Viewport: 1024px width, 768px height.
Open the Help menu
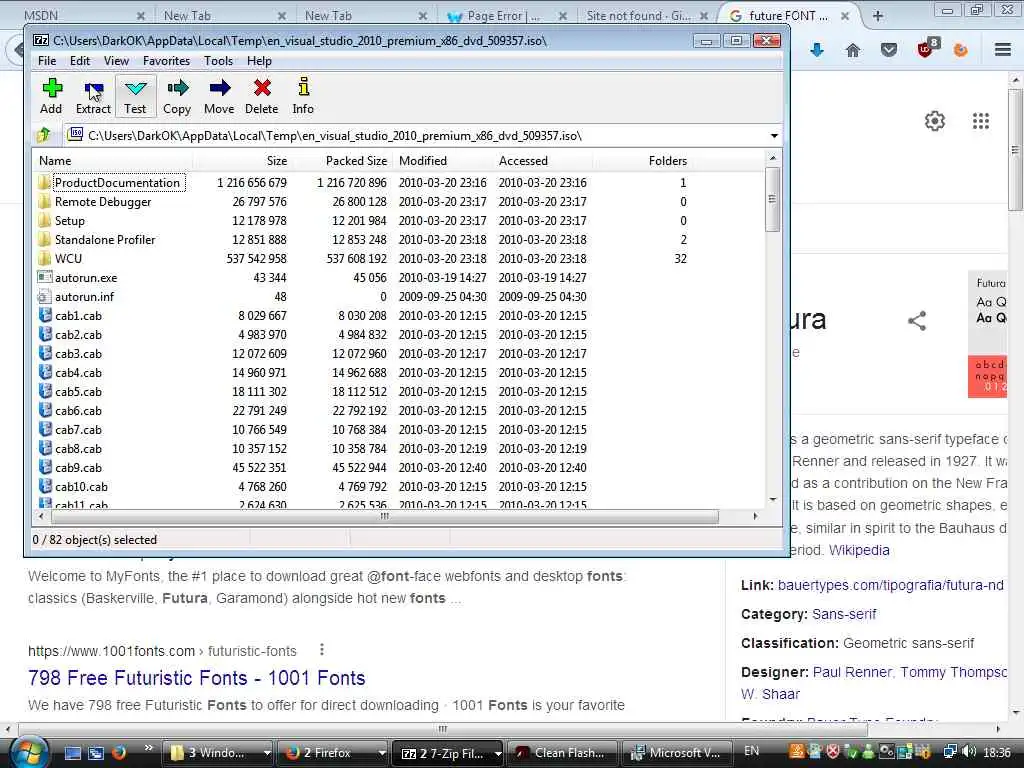tap(259, 61)
